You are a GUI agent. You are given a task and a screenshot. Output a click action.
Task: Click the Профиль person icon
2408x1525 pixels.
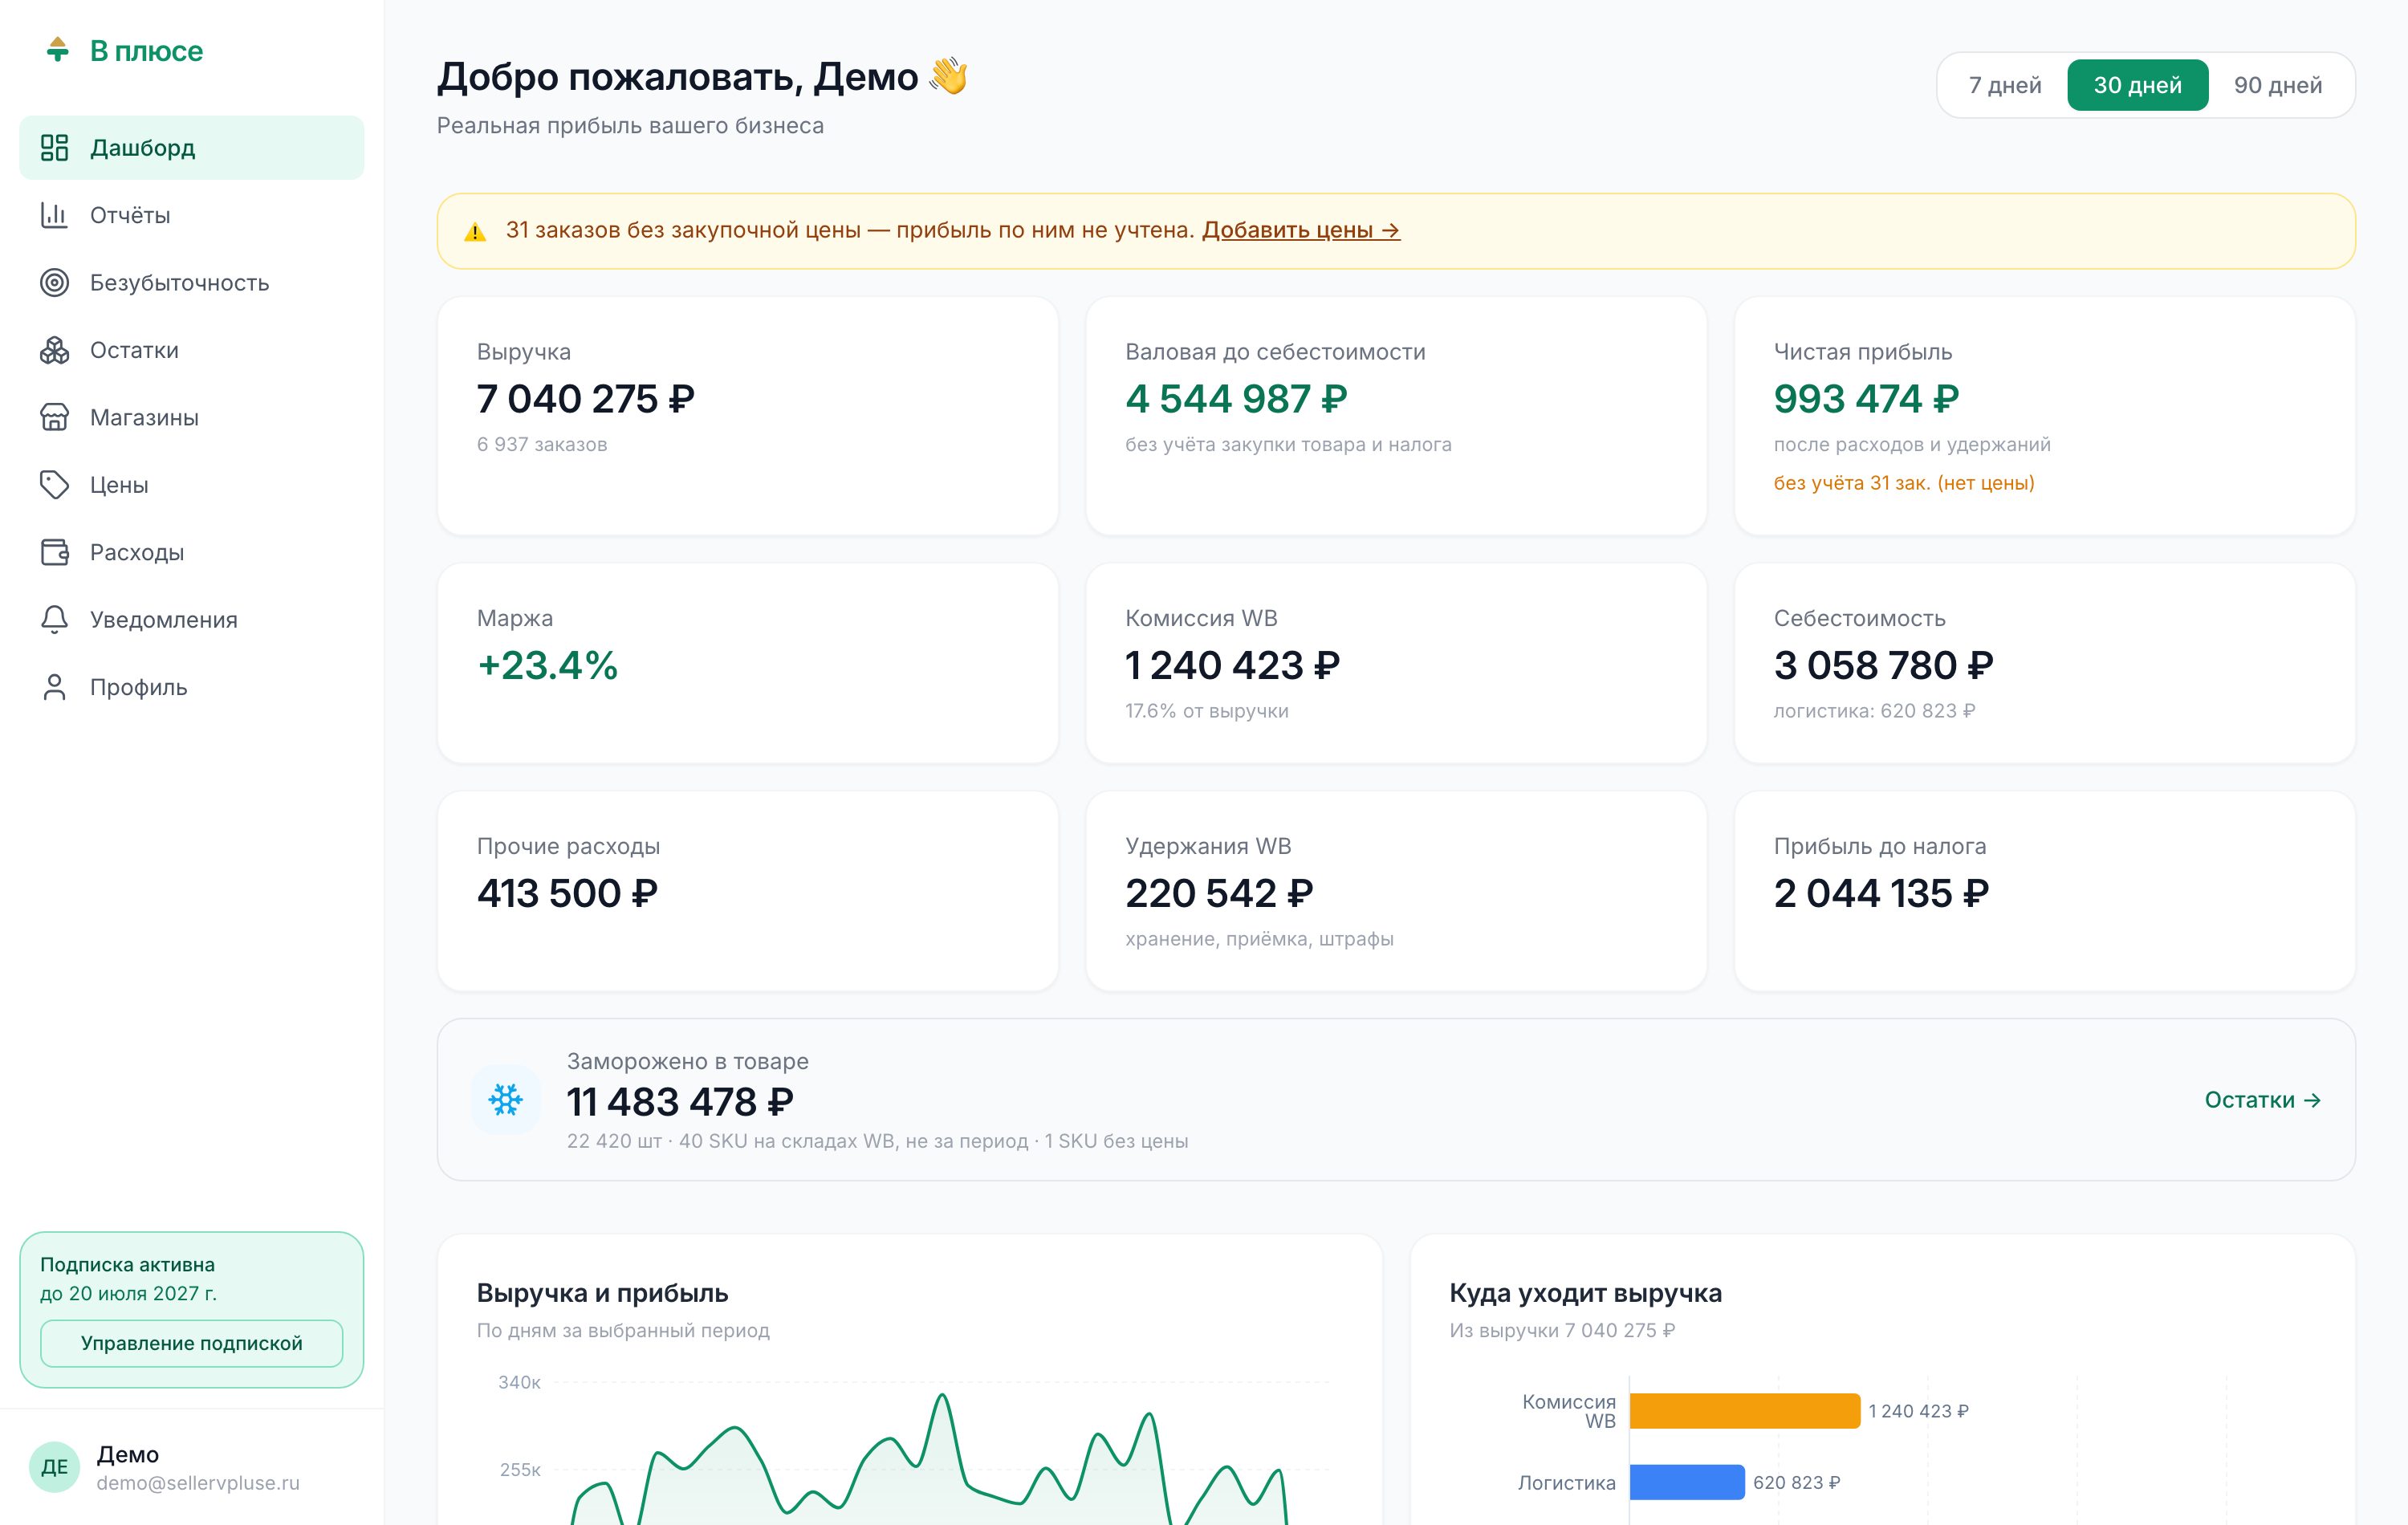click(x=54, y=687)
